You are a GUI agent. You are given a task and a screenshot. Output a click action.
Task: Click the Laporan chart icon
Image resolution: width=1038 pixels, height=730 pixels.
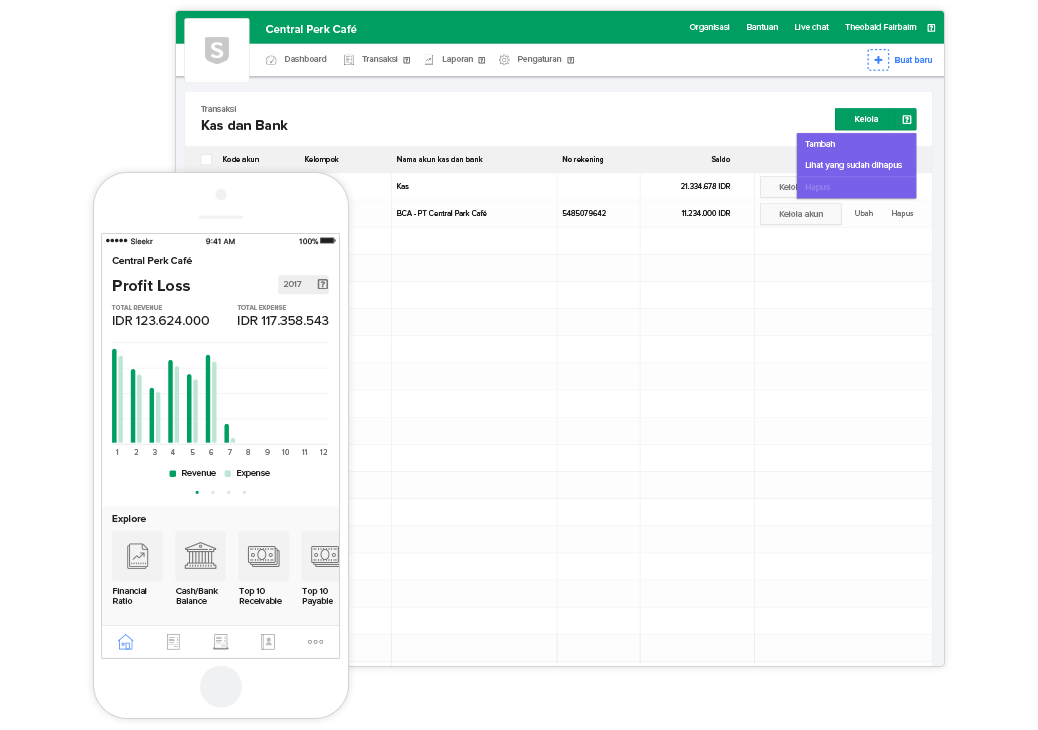pyautogui.click(x=429, y=60)
